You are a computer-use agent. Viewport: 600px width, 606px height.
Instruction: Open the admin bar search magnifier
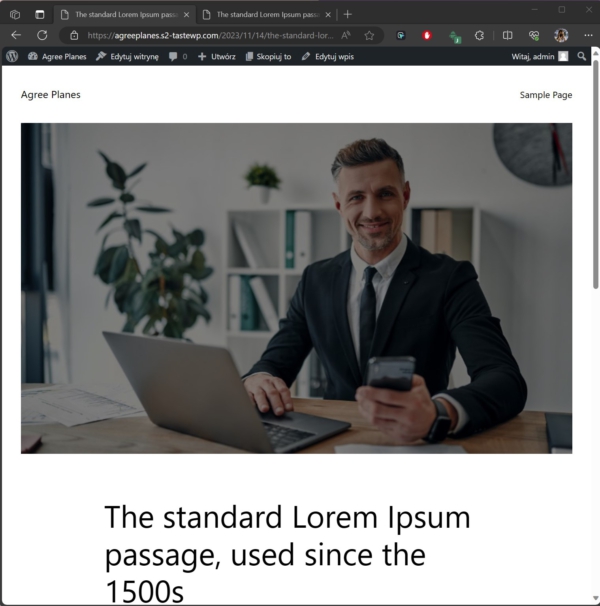click(581, 56)
